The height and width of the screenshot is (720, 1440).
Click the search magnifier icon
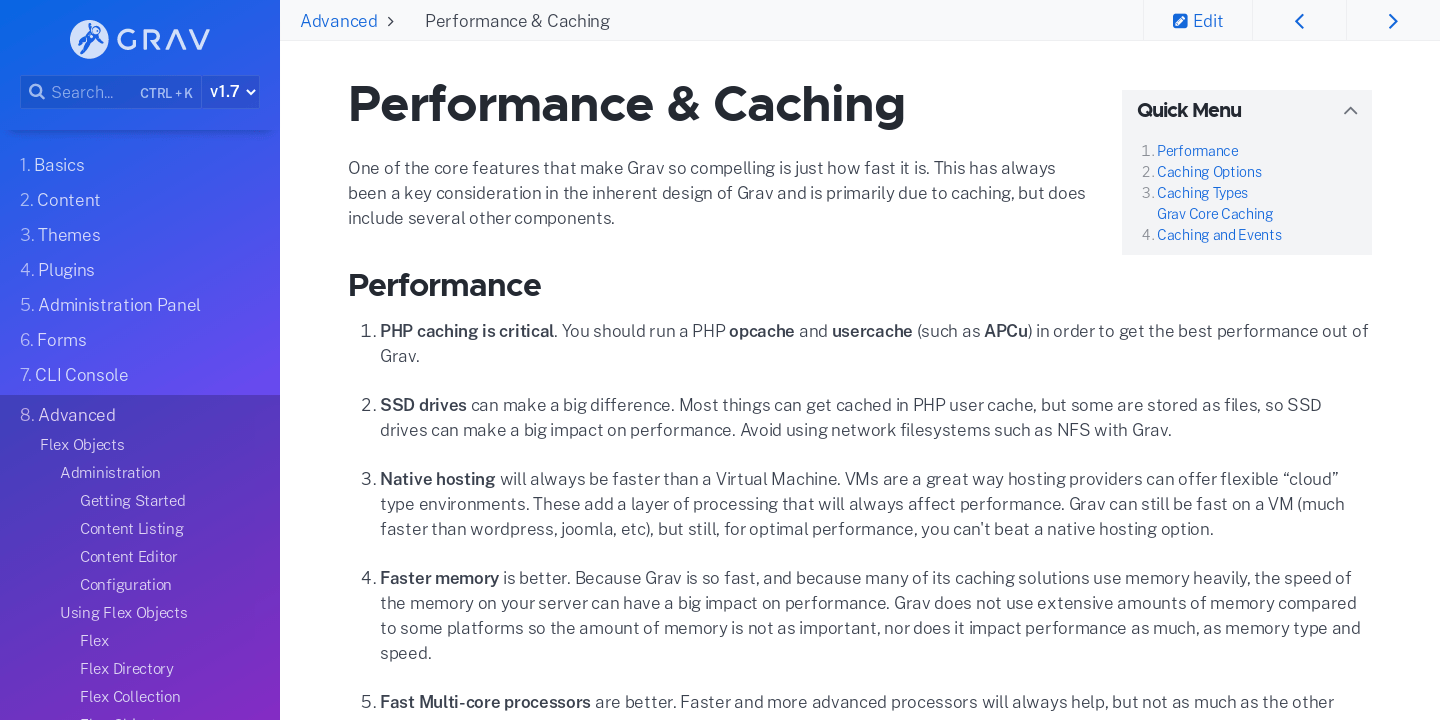[x=37, y=92]
